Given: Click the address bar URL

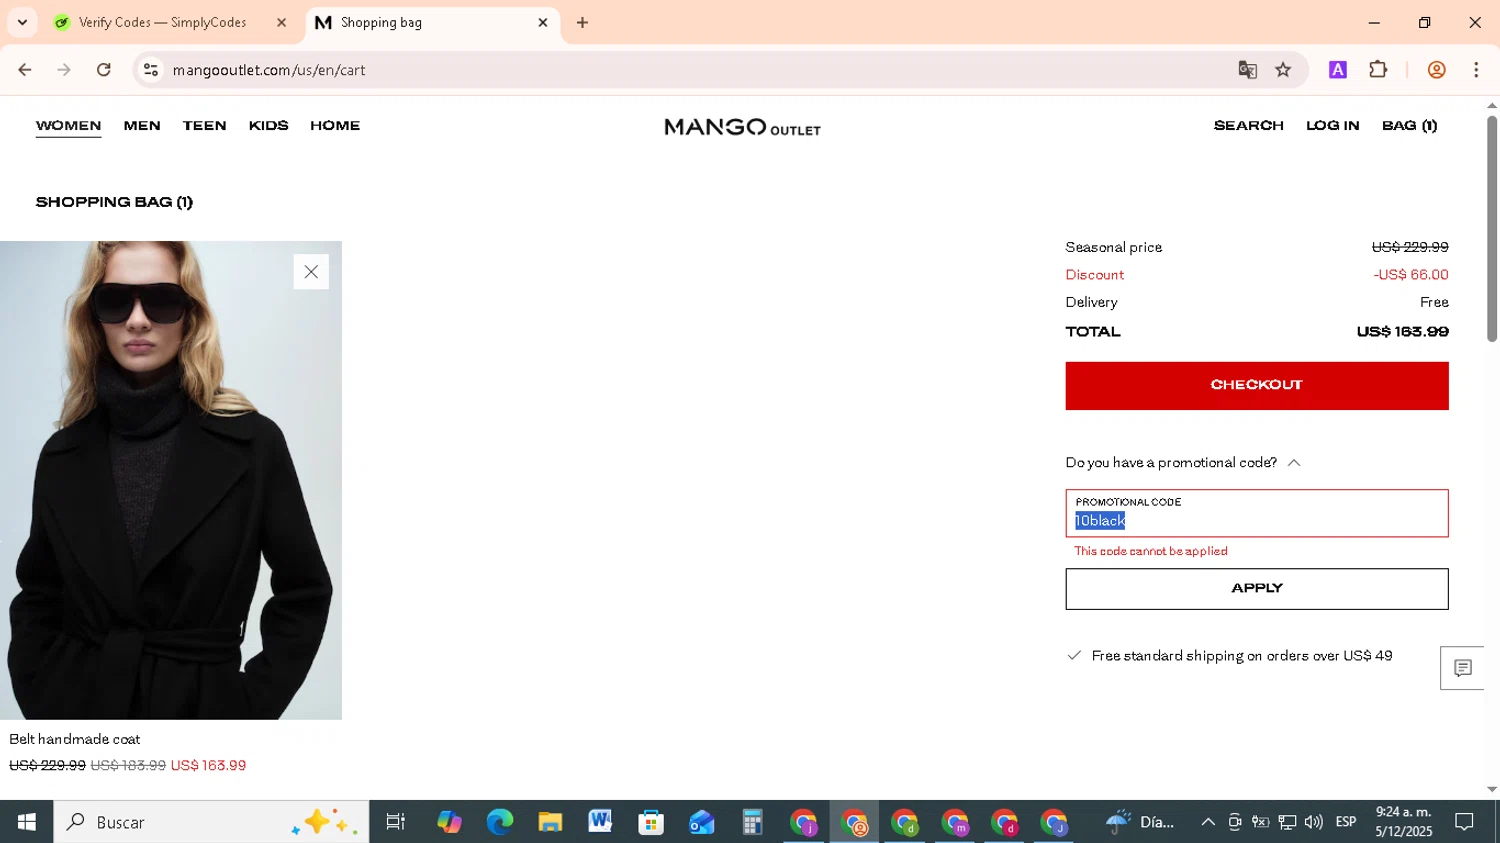Looking at the screenshot, I should (268, 70).
